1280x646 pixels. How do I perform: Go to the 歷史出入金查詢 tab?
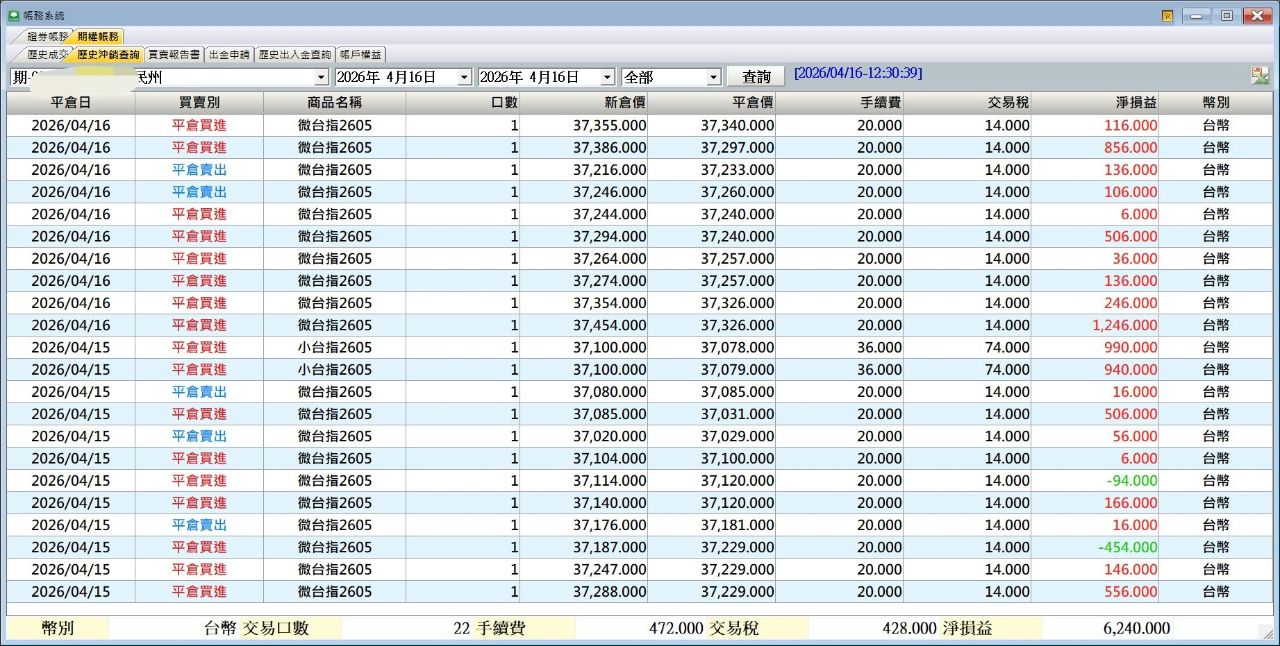point(295,55)
